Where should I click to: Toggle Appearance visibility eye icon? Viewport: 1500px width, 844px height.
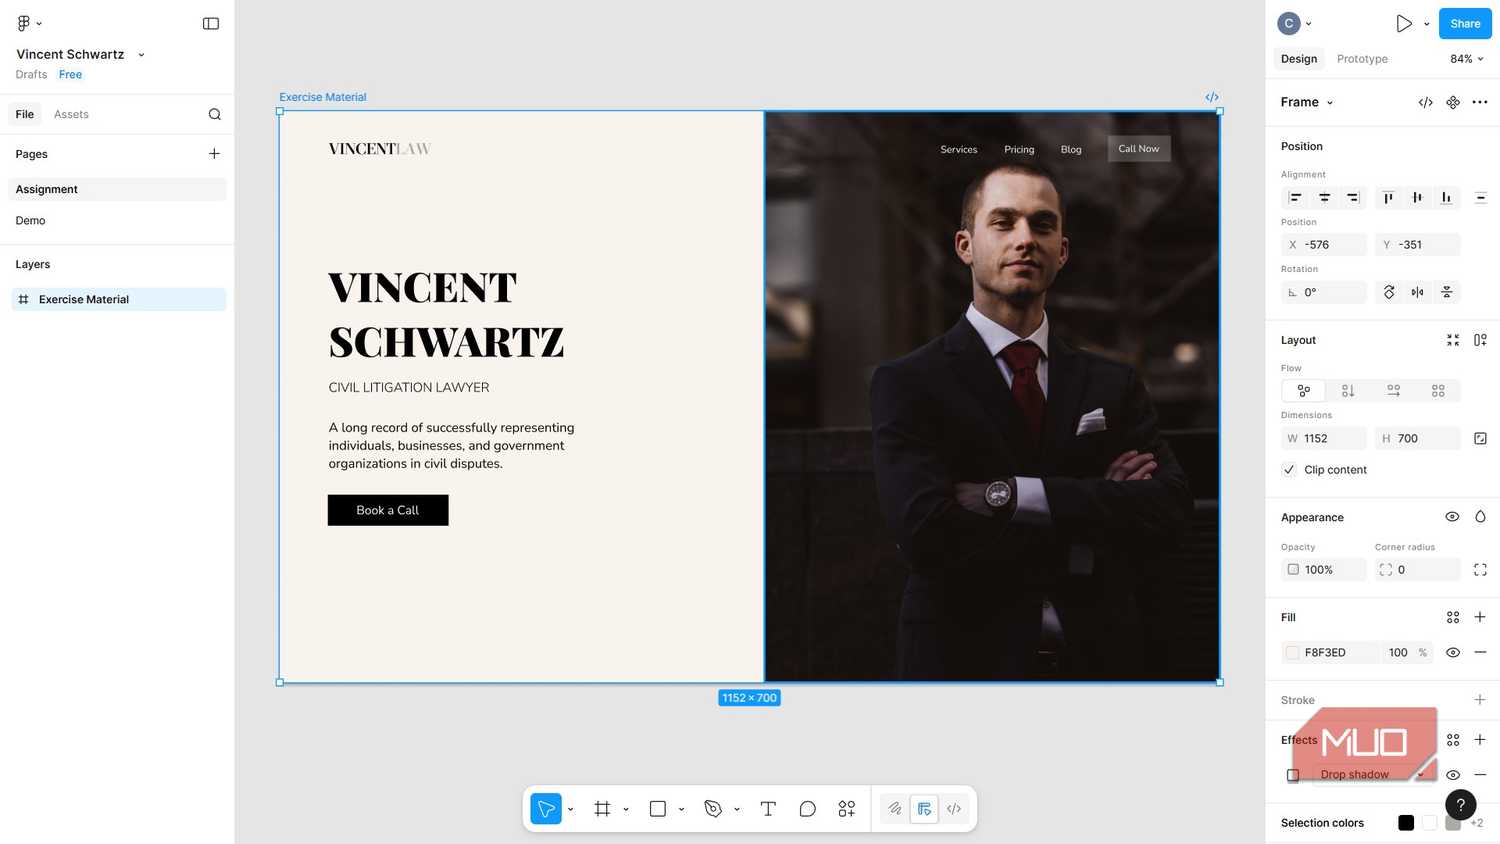(1452, 517)
